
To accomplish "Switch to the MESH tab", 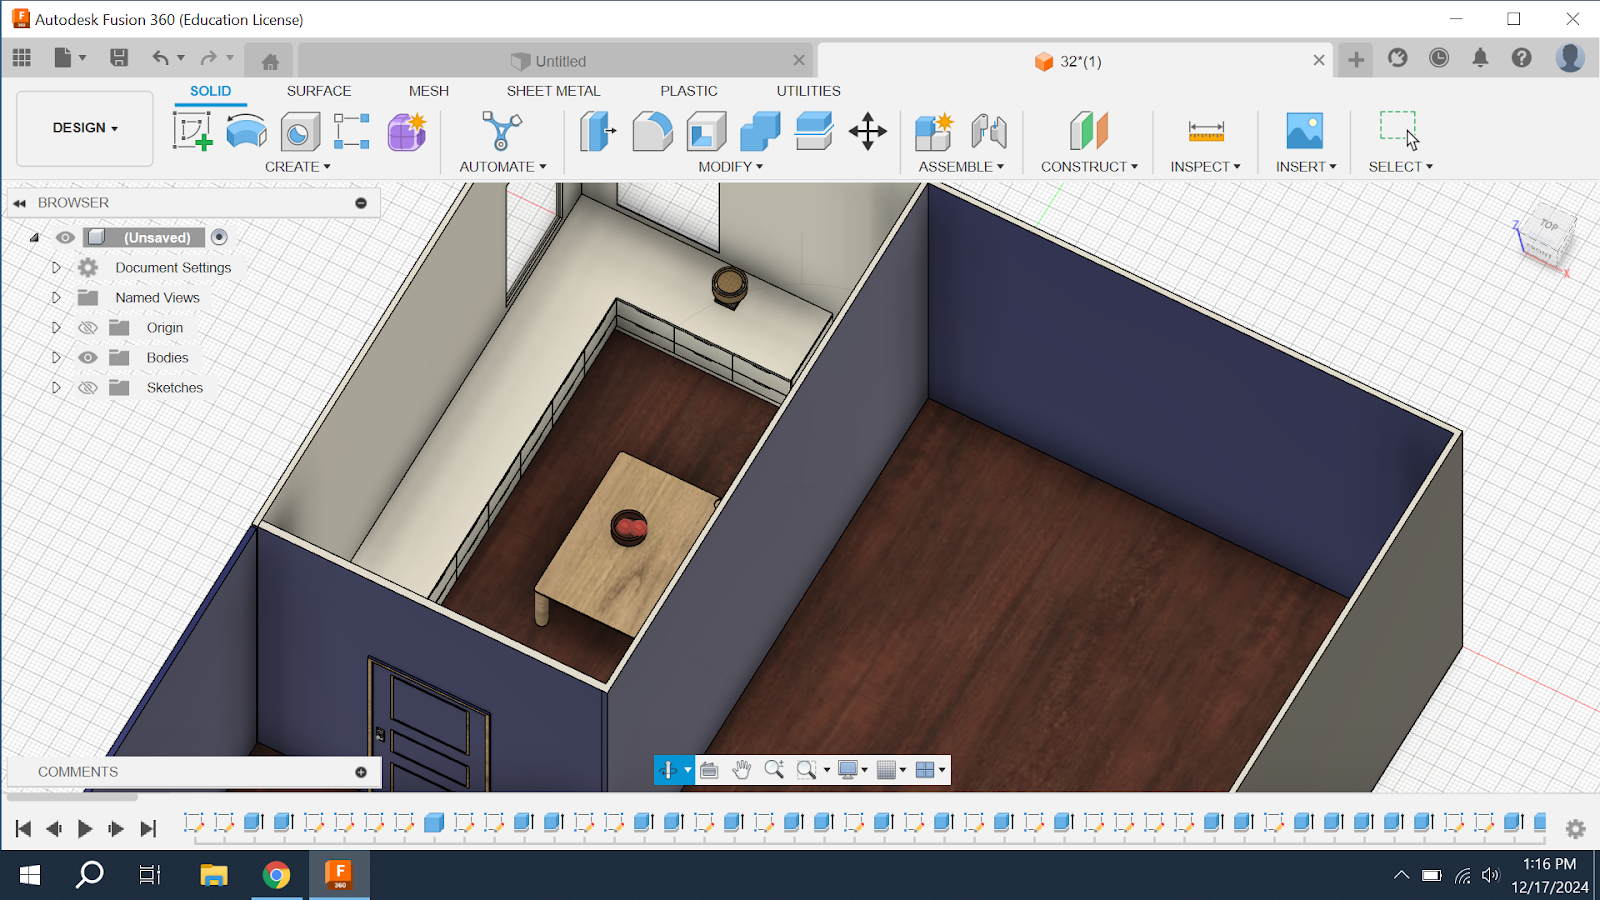I will 429,91.
